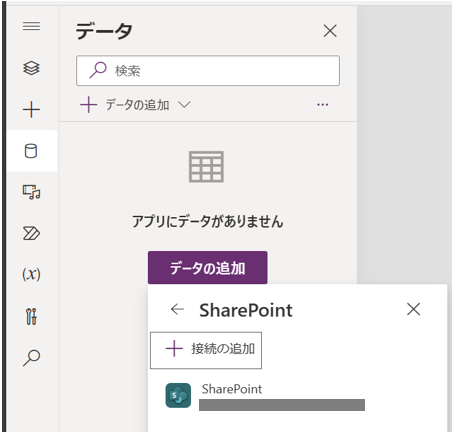Open the Tree view layers icon

click(31, 68)
